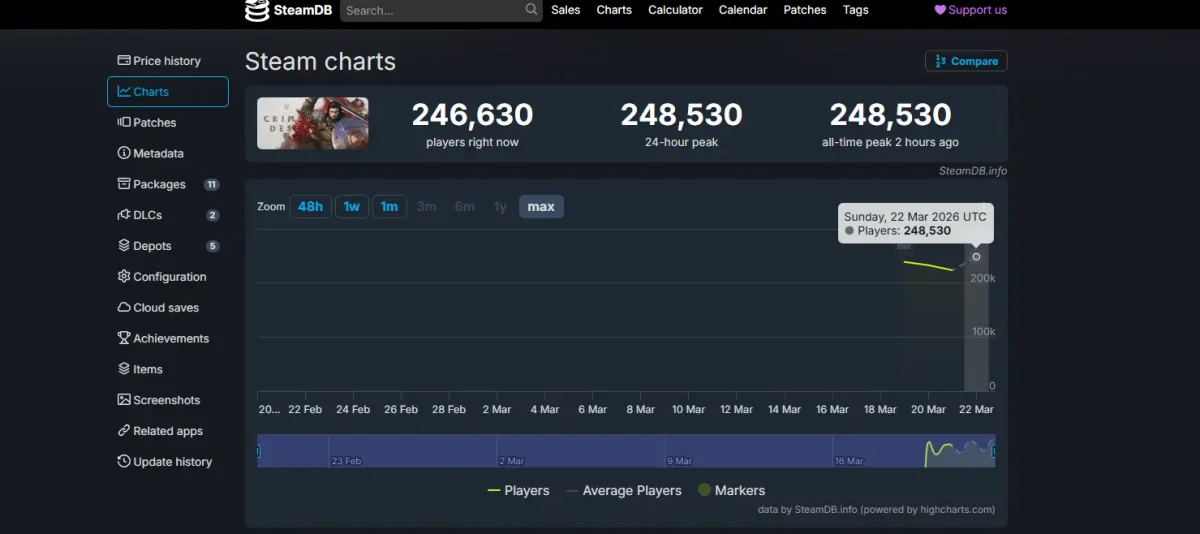The image size is (1200, 534).
Task: Click the Achievements trophy icon
Action: (x=124, y=338)
